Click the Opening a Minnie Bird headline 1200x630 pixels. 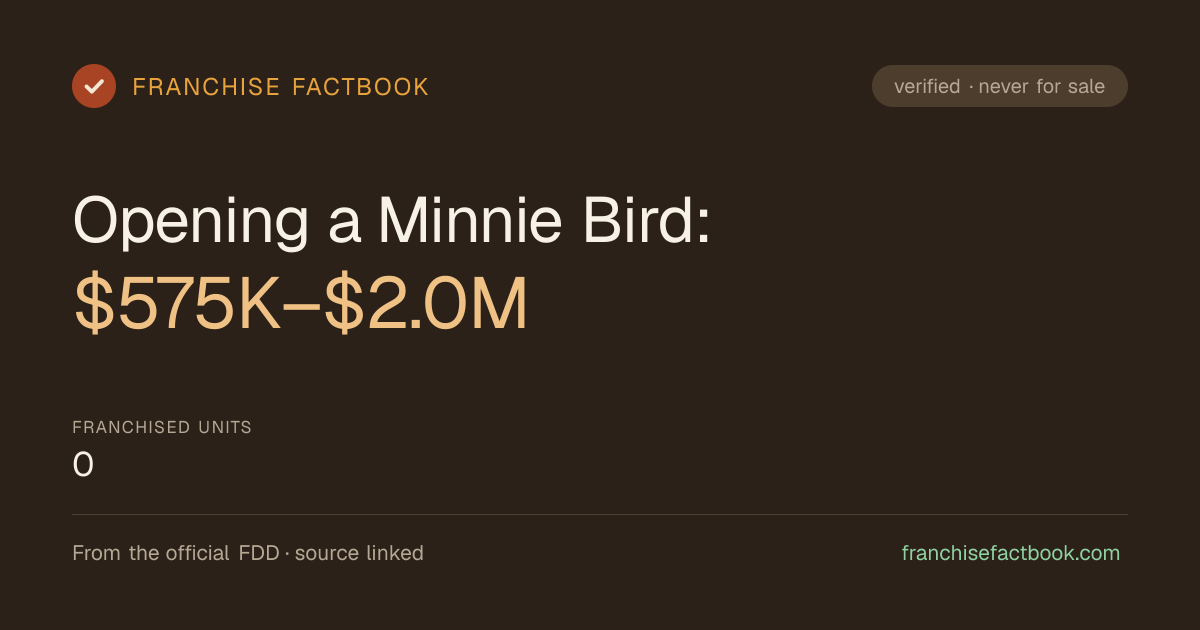pyautogui.click(x=392, y=221)
